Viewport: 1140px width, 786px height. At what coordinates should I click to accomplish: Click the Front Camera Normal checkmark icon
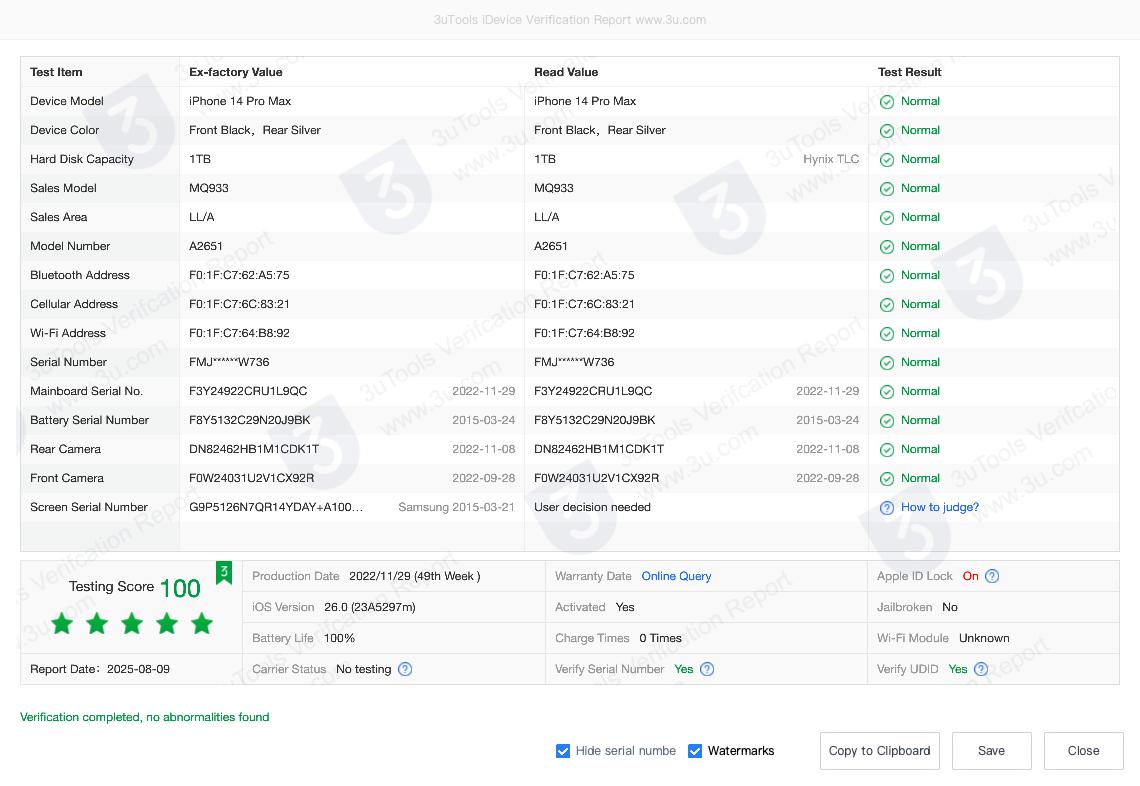(x=886, y=478)
